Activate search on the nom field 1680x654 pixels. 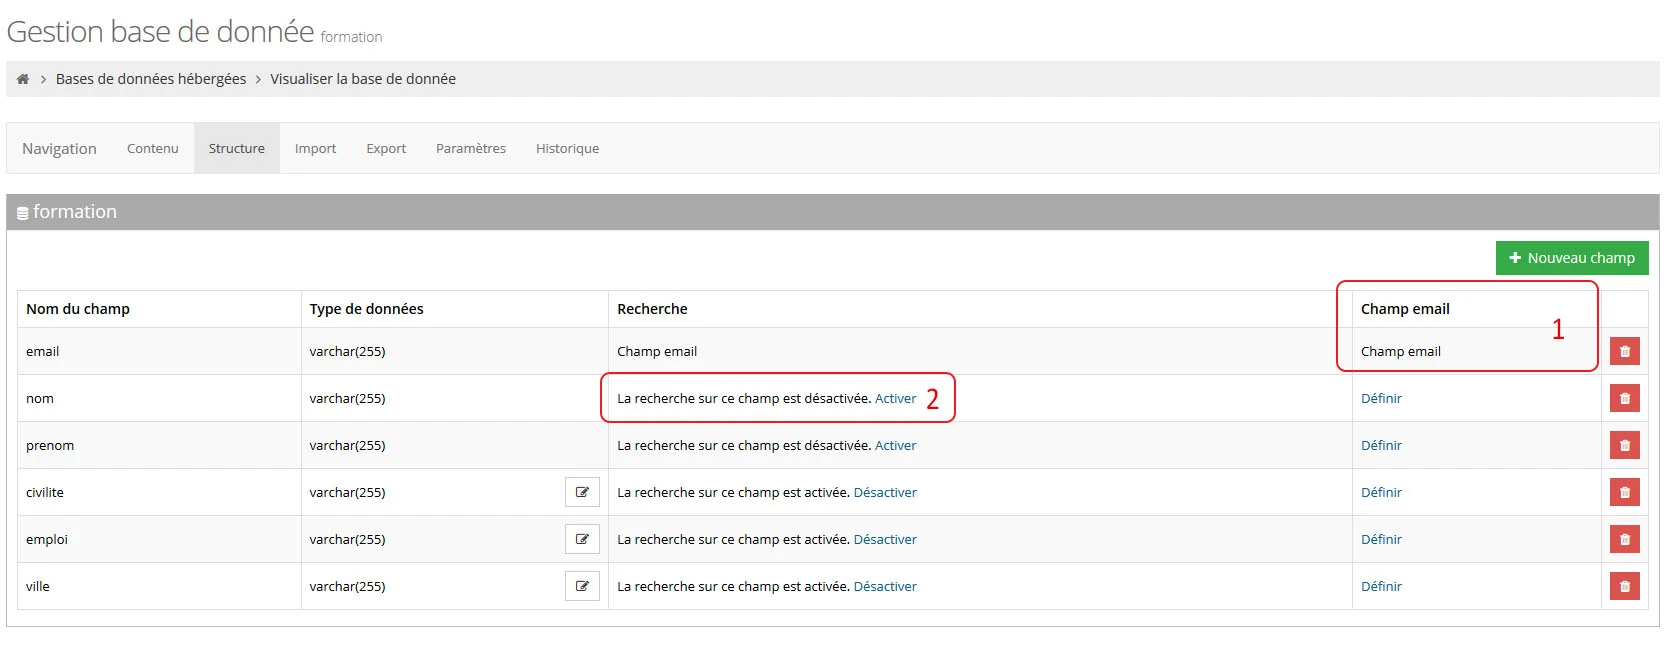[895, 398]
